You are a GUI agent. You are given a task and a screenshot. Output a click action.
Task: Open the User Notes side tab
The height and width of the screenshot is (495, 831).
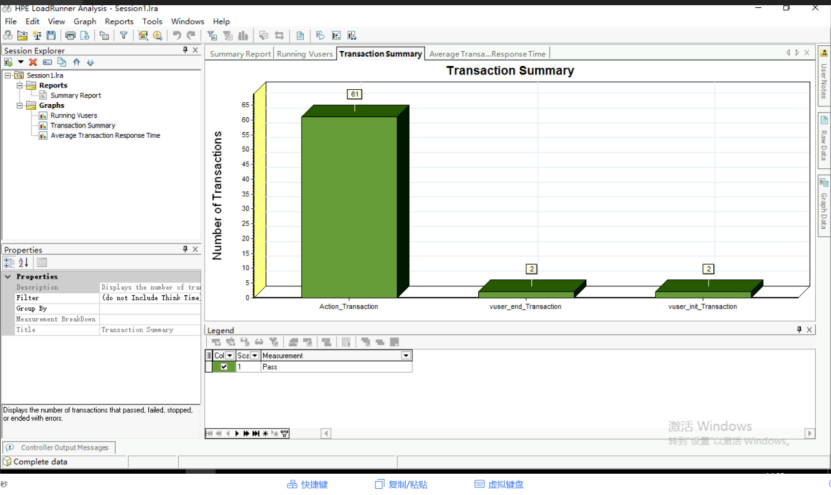tap(824, 75)
